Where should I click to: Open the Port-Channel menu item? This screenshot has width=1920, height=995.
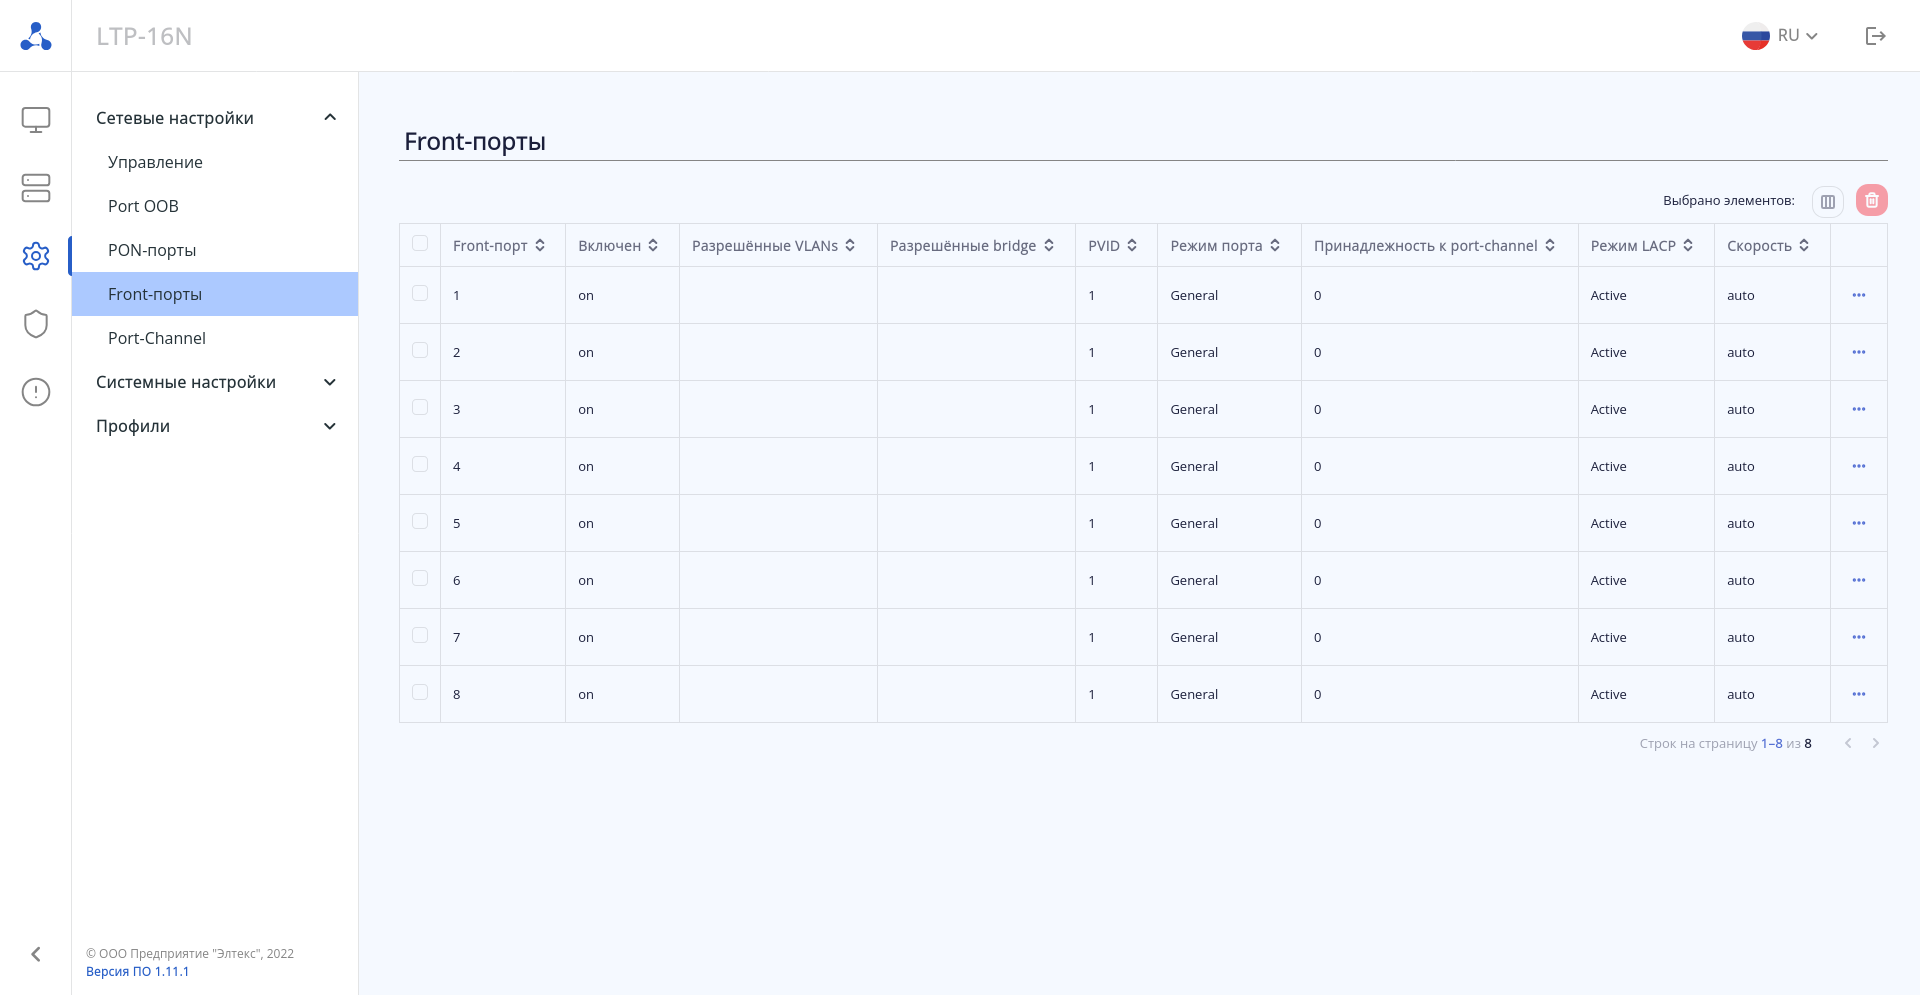point(215,338)
